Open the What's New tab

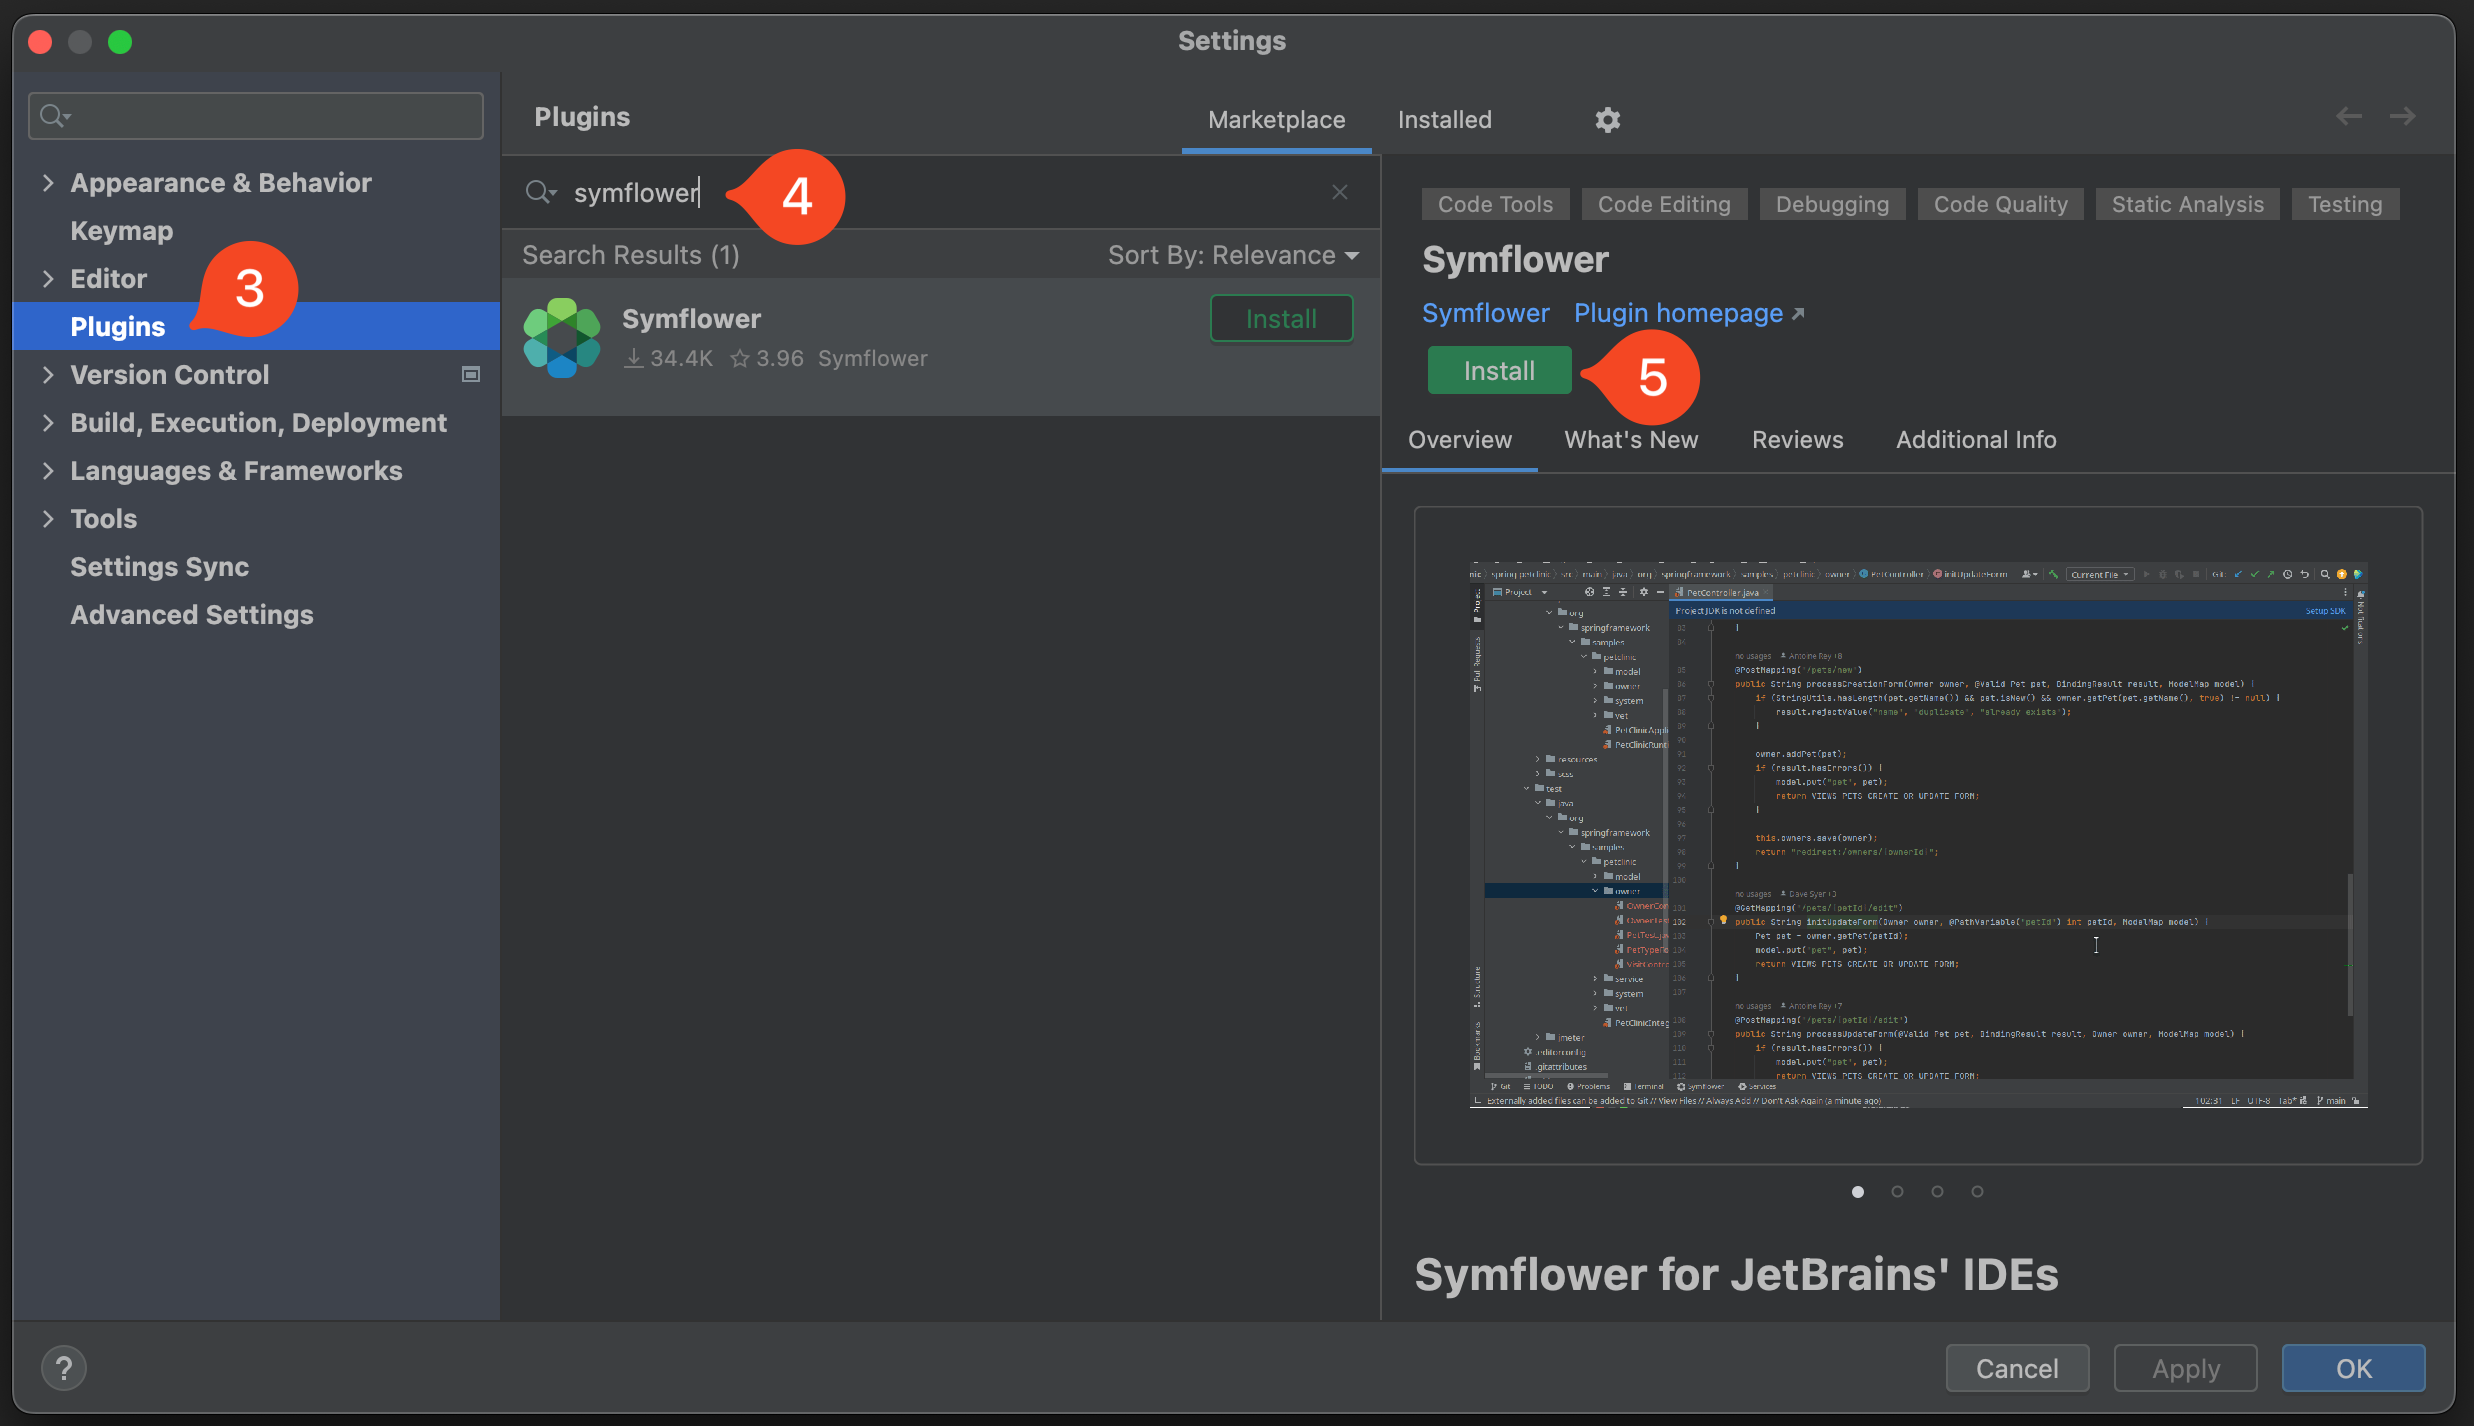1631,440
